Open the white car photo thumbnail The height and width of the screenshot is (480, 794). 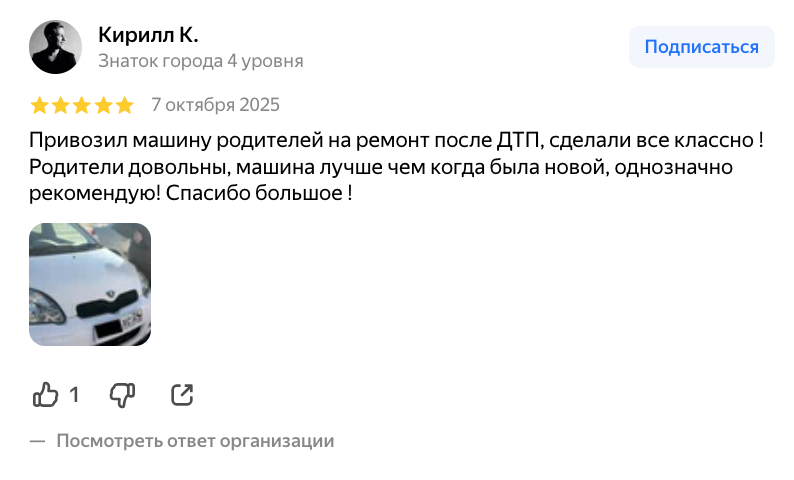point(90,285)
